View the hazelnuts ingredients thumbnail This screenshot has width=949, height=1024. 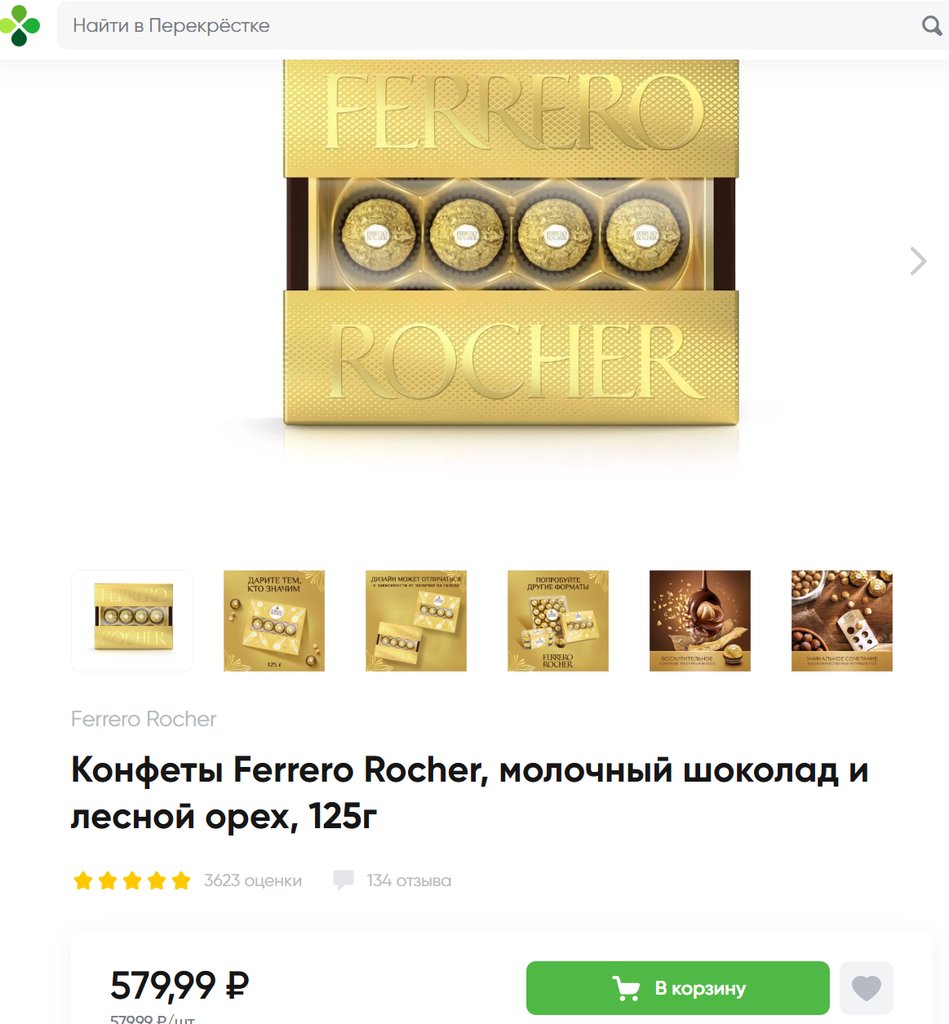tap(842, 620)
